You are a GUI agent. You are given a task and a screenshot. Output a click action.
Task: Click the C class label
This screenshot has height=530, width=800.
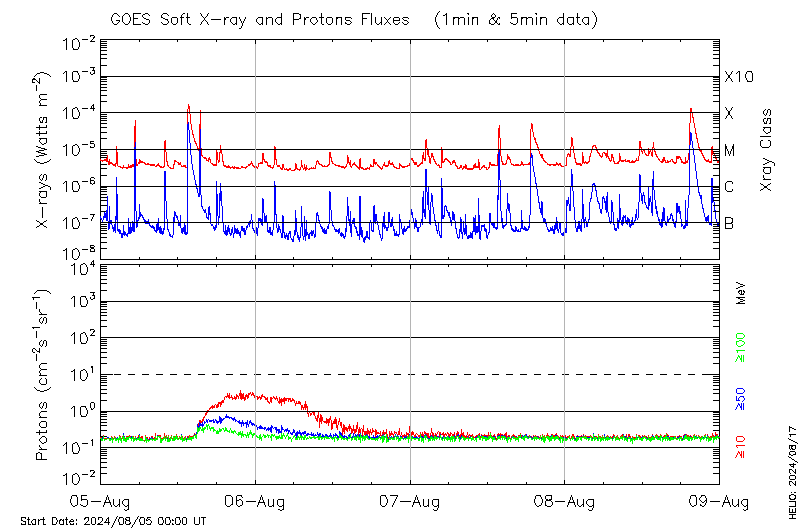730,187
